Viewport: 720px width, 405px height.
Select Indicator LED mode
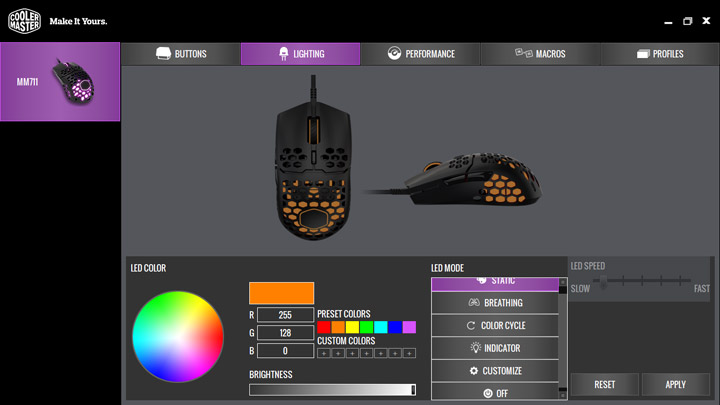pos(495,348)
